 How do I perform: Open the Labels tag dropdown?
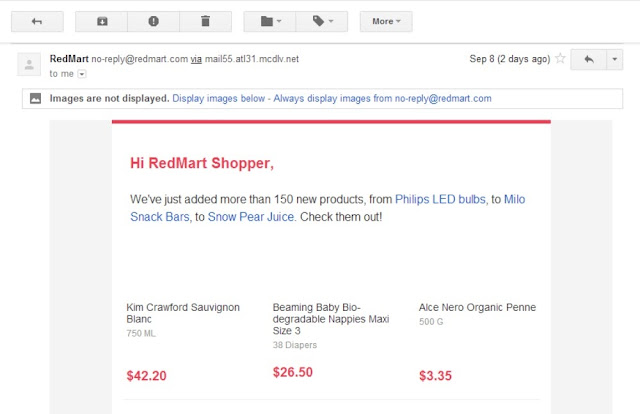click(322, 21)
